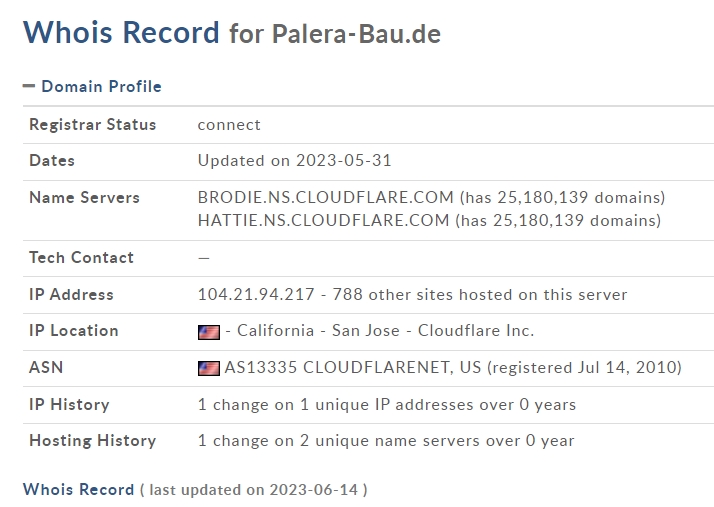Click the IP History row value

coord(386,405)
